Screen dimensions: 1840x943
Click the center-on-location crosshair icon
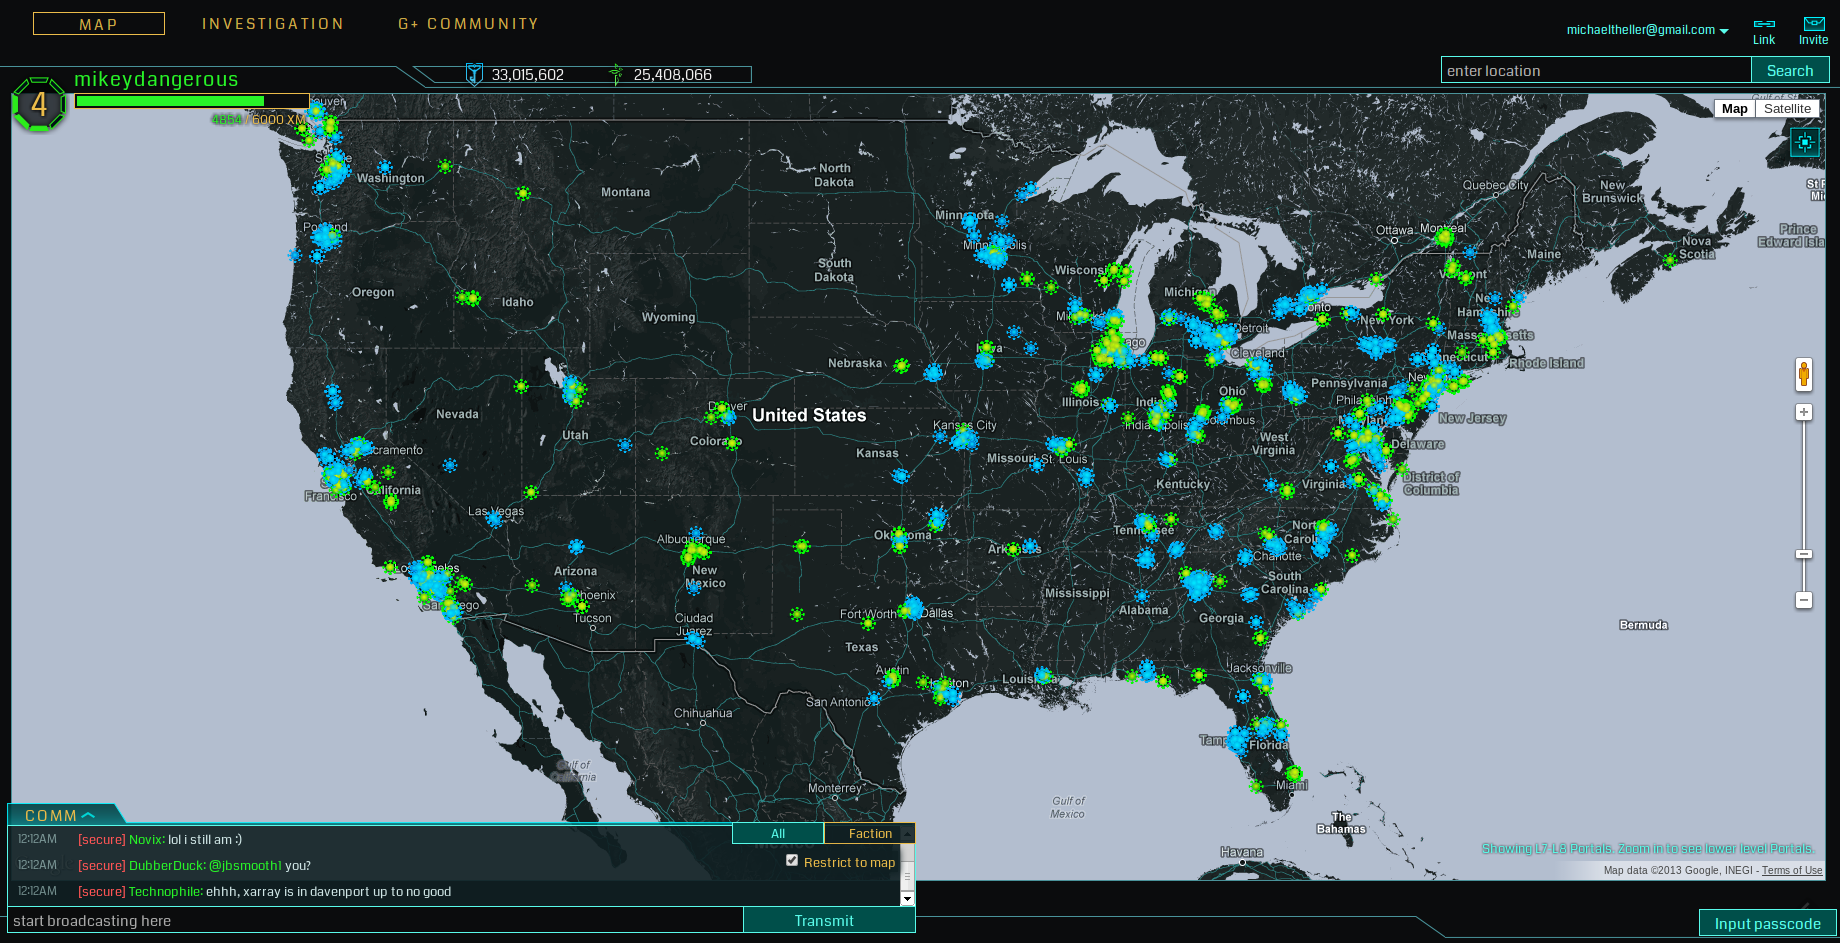(x=1805, y=142)
